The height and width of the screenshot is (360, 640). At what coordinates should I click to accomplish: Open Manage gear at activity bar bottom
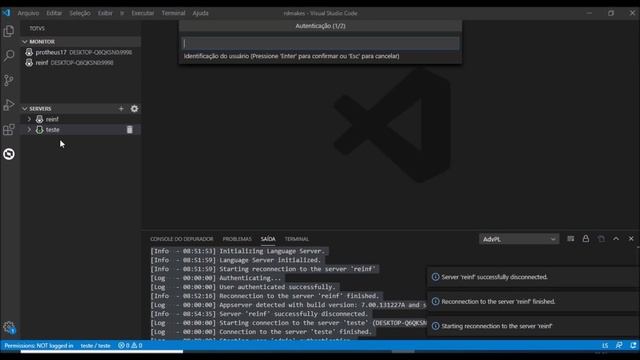click(9, 327)
